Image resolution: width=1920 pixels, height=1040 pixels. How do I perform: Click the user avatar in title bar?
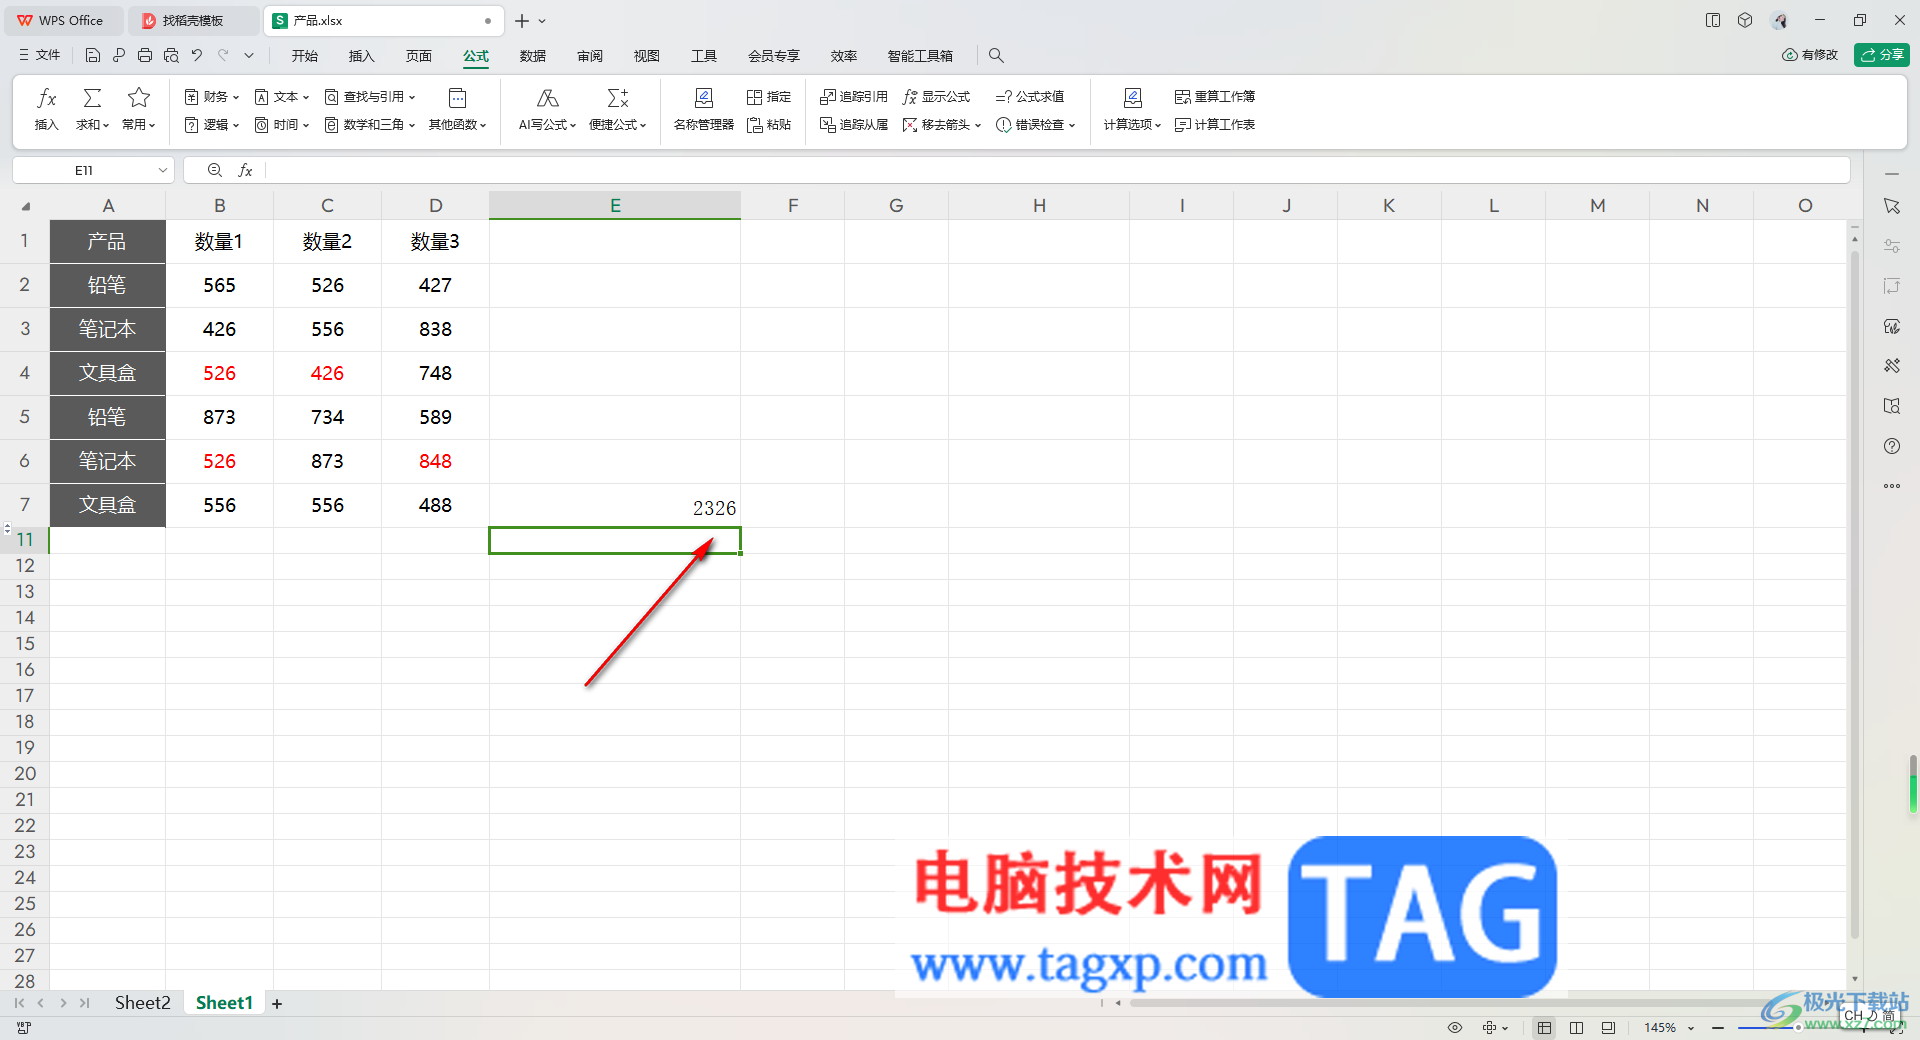(1780, 20)
